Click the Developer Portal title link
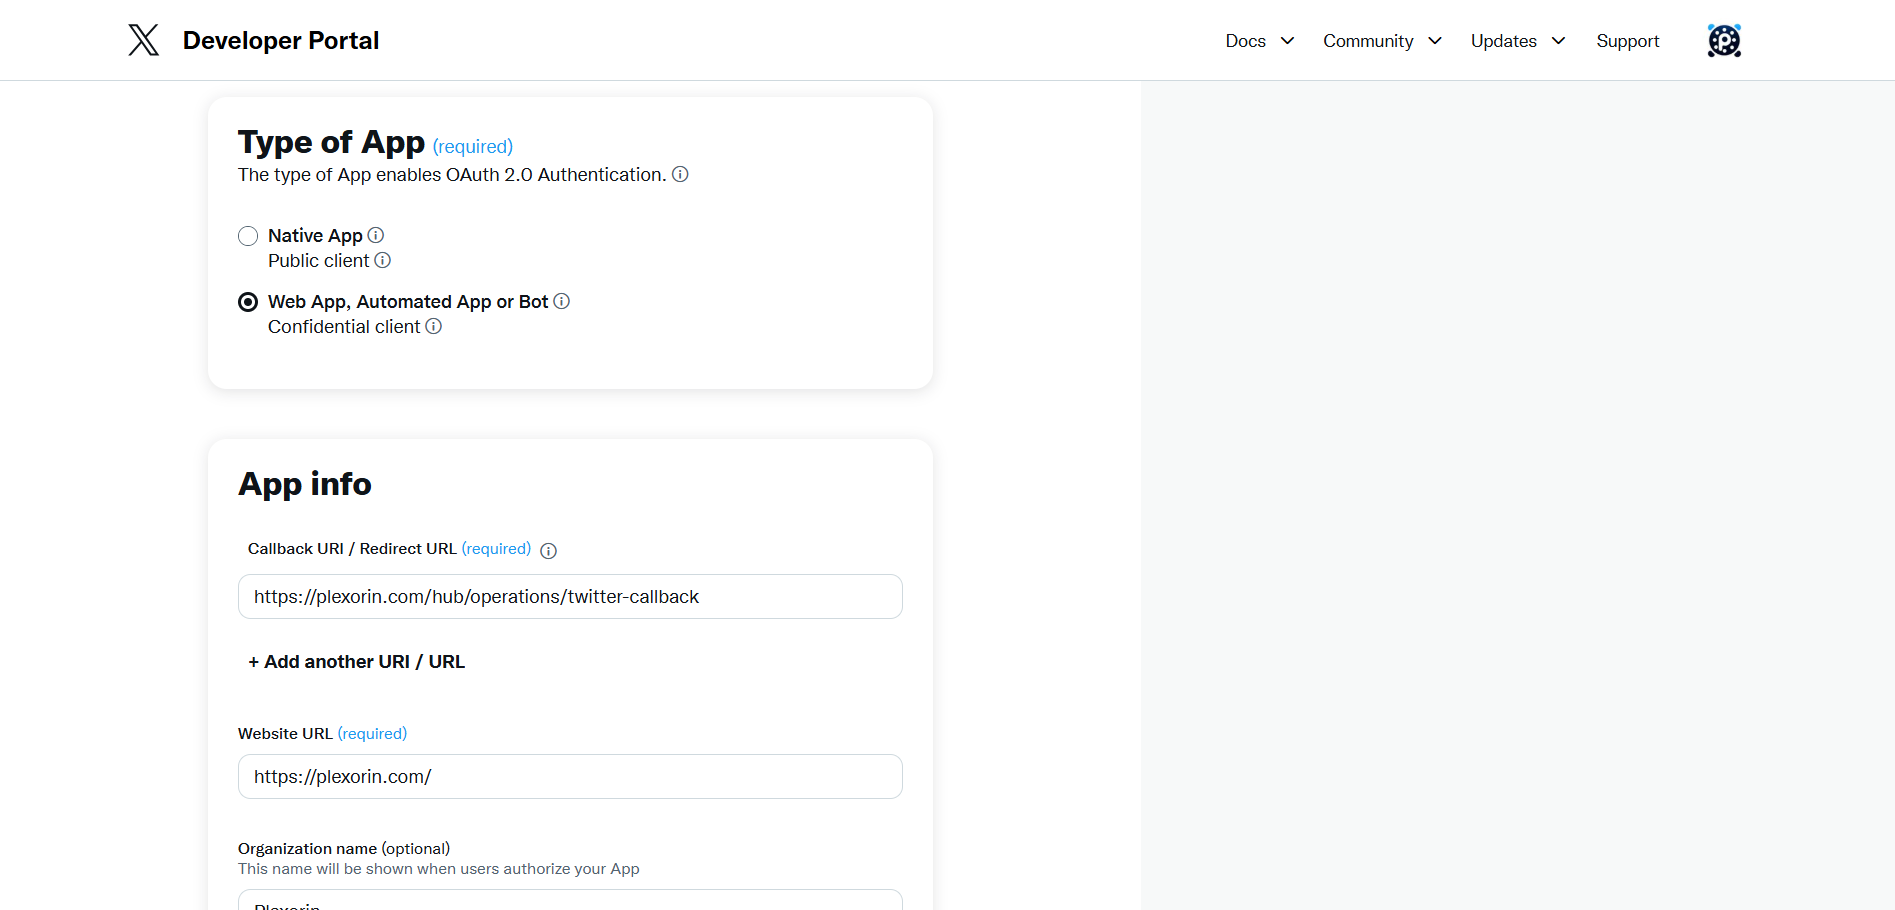 pyautogui.click(x=280, y=40)
